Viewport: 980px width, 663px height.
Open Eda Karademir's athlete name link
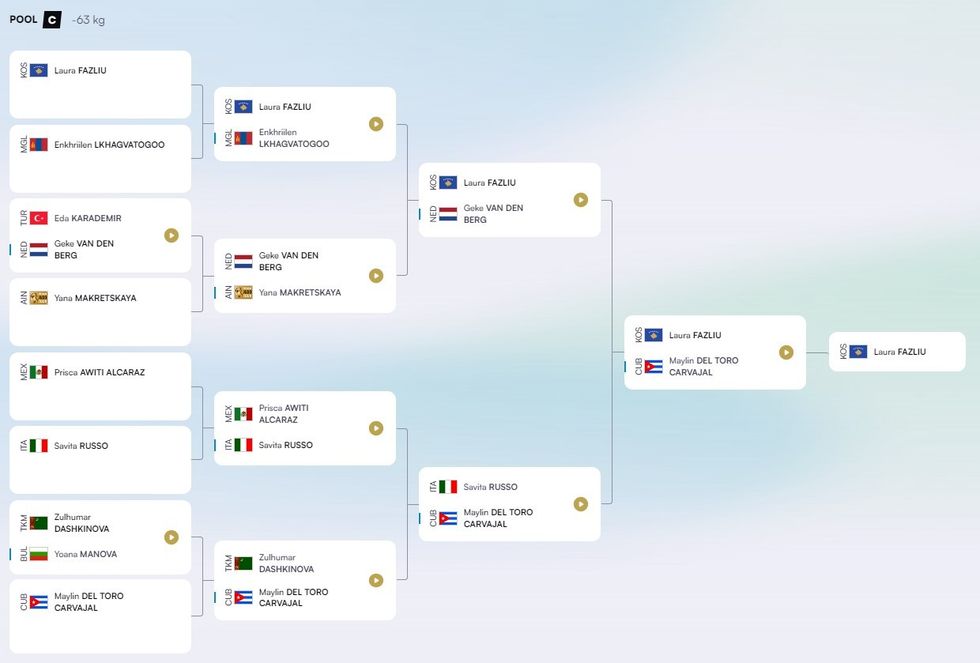pyautogui.click(x=88, y=218)
